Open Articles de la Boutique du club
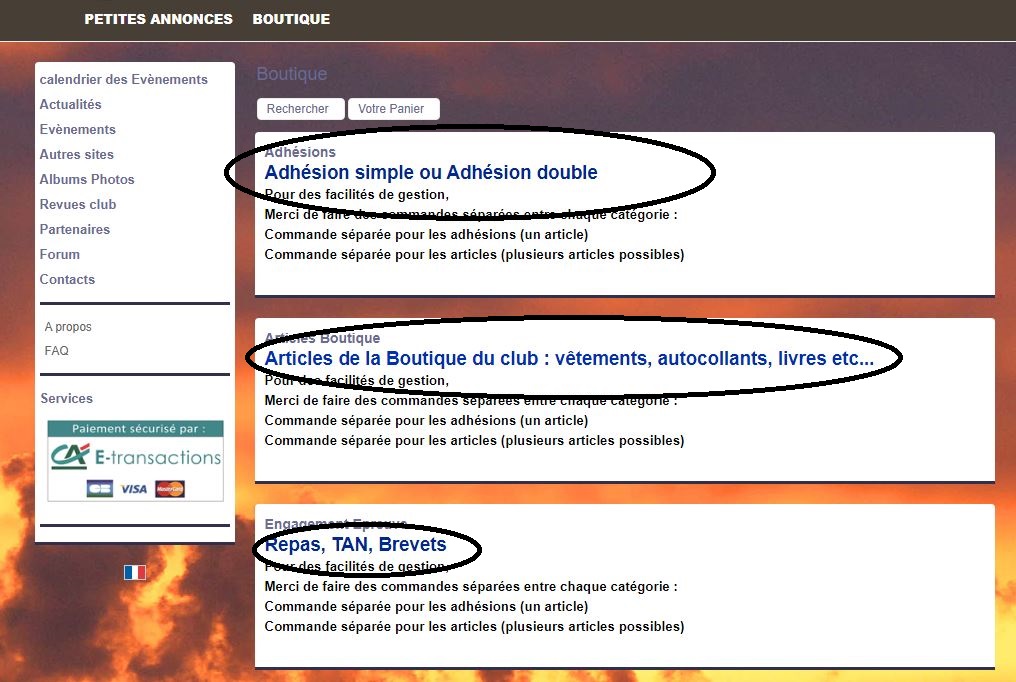 tap(569, 359)
